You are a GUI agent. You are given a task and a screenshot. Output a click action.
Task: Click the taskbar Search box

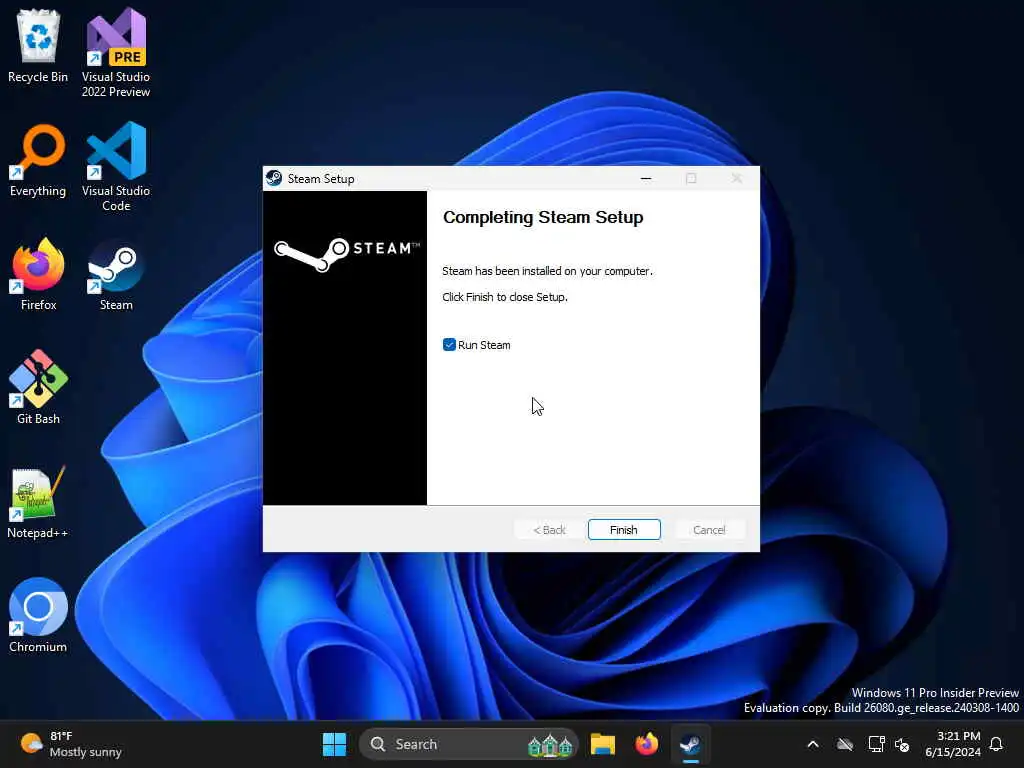click(x=469, y=744)
